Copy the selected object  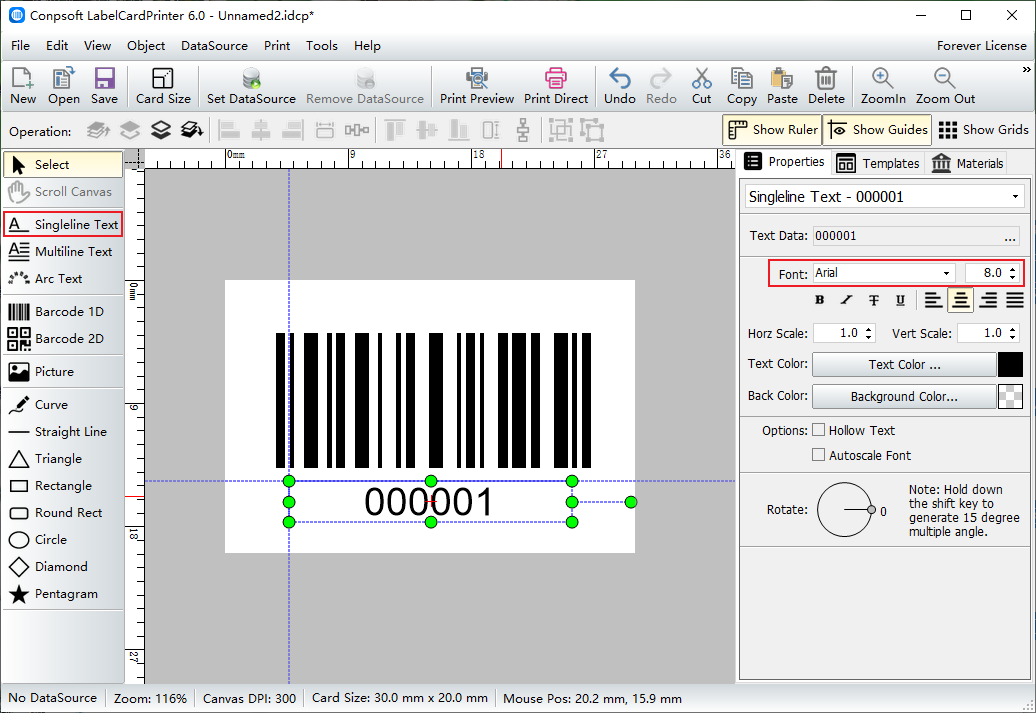(x=741, y=86)
